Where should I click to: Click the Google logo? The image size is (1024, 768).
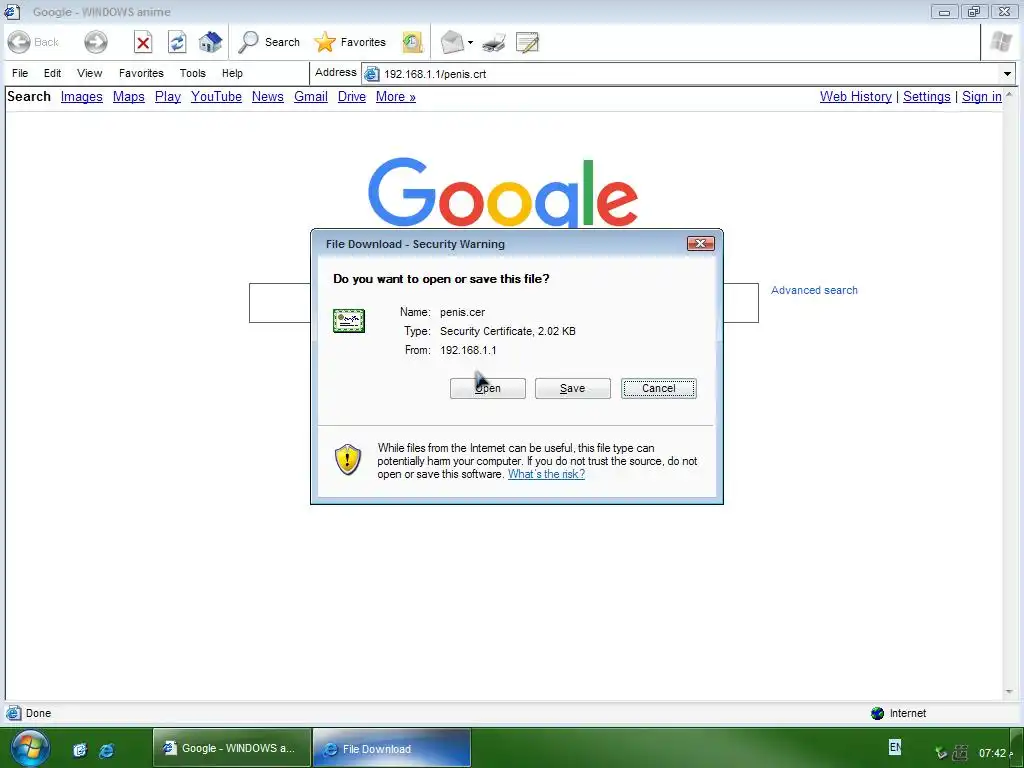pyautogui.click(x=503, y=193)
